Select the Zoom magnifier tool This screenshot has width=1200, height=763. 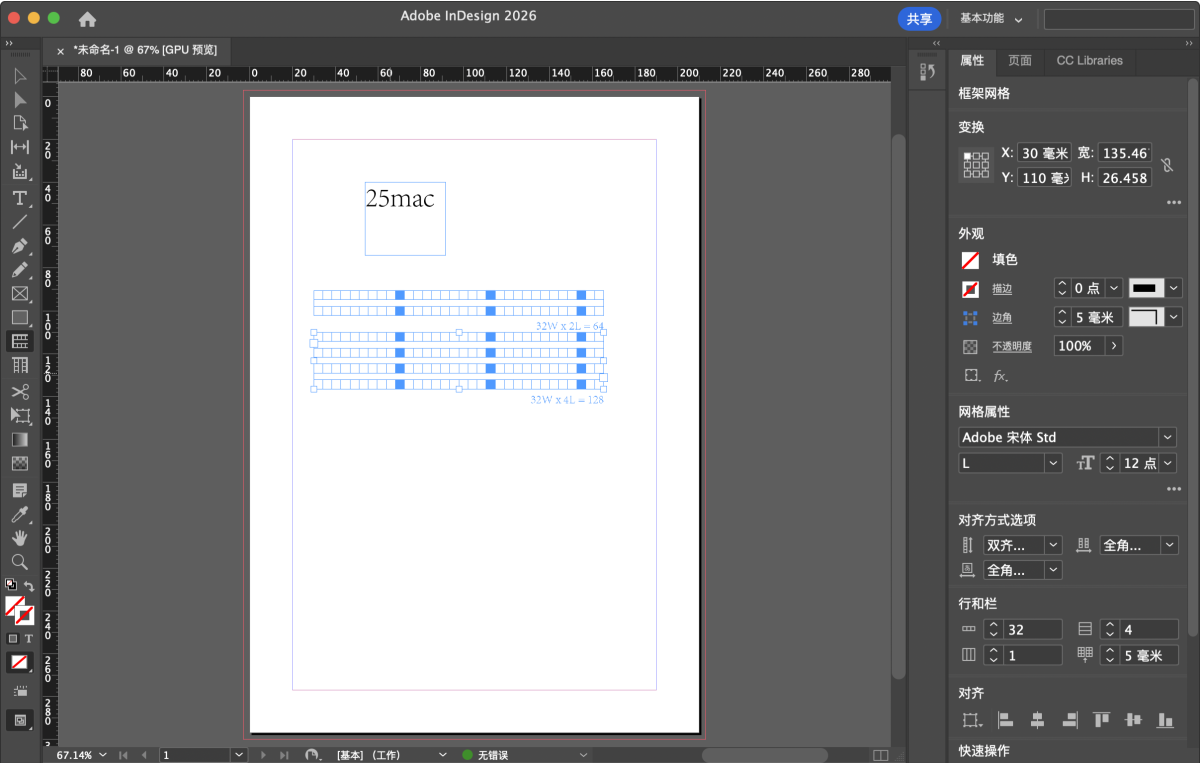click(x=19, y=562)
